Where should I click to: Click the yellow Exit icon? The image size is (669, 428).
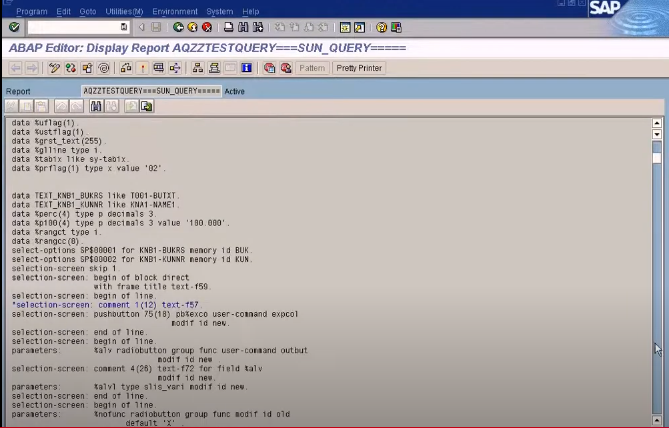192,27
